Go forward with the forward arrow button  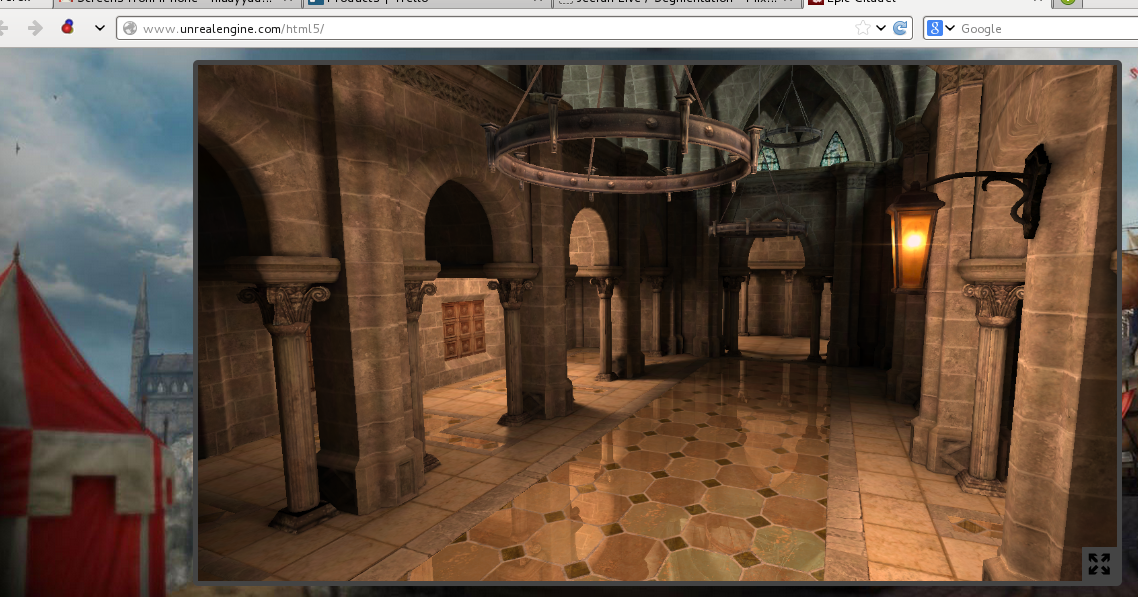click(x=35, y=28)
